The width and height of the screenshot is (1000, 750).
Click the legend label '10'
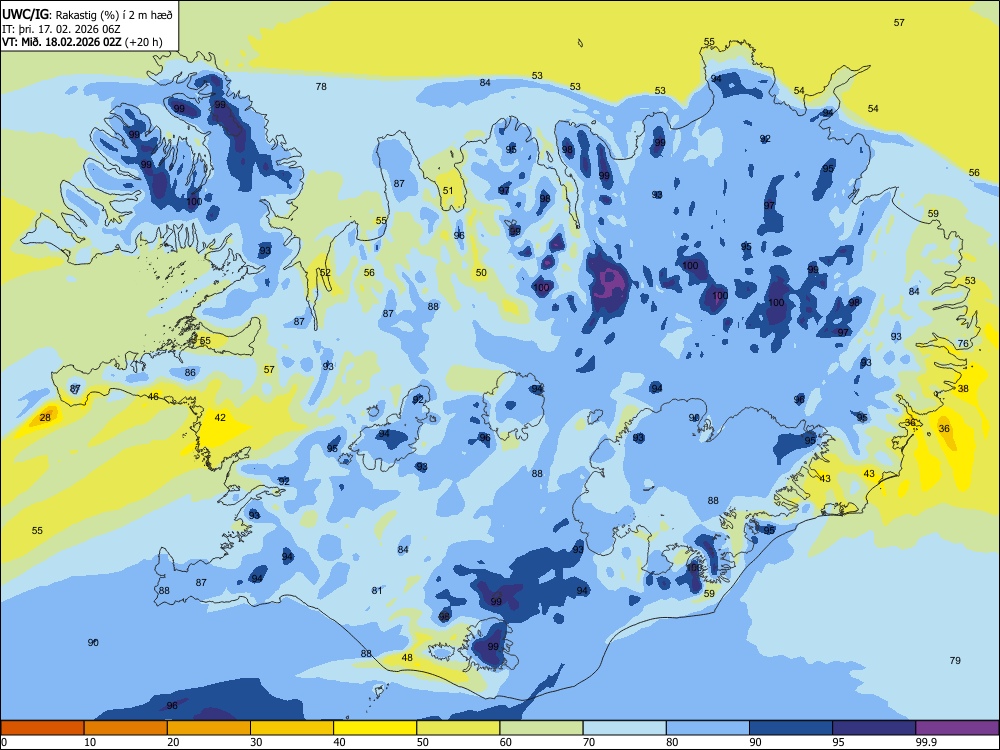[90, 742]
